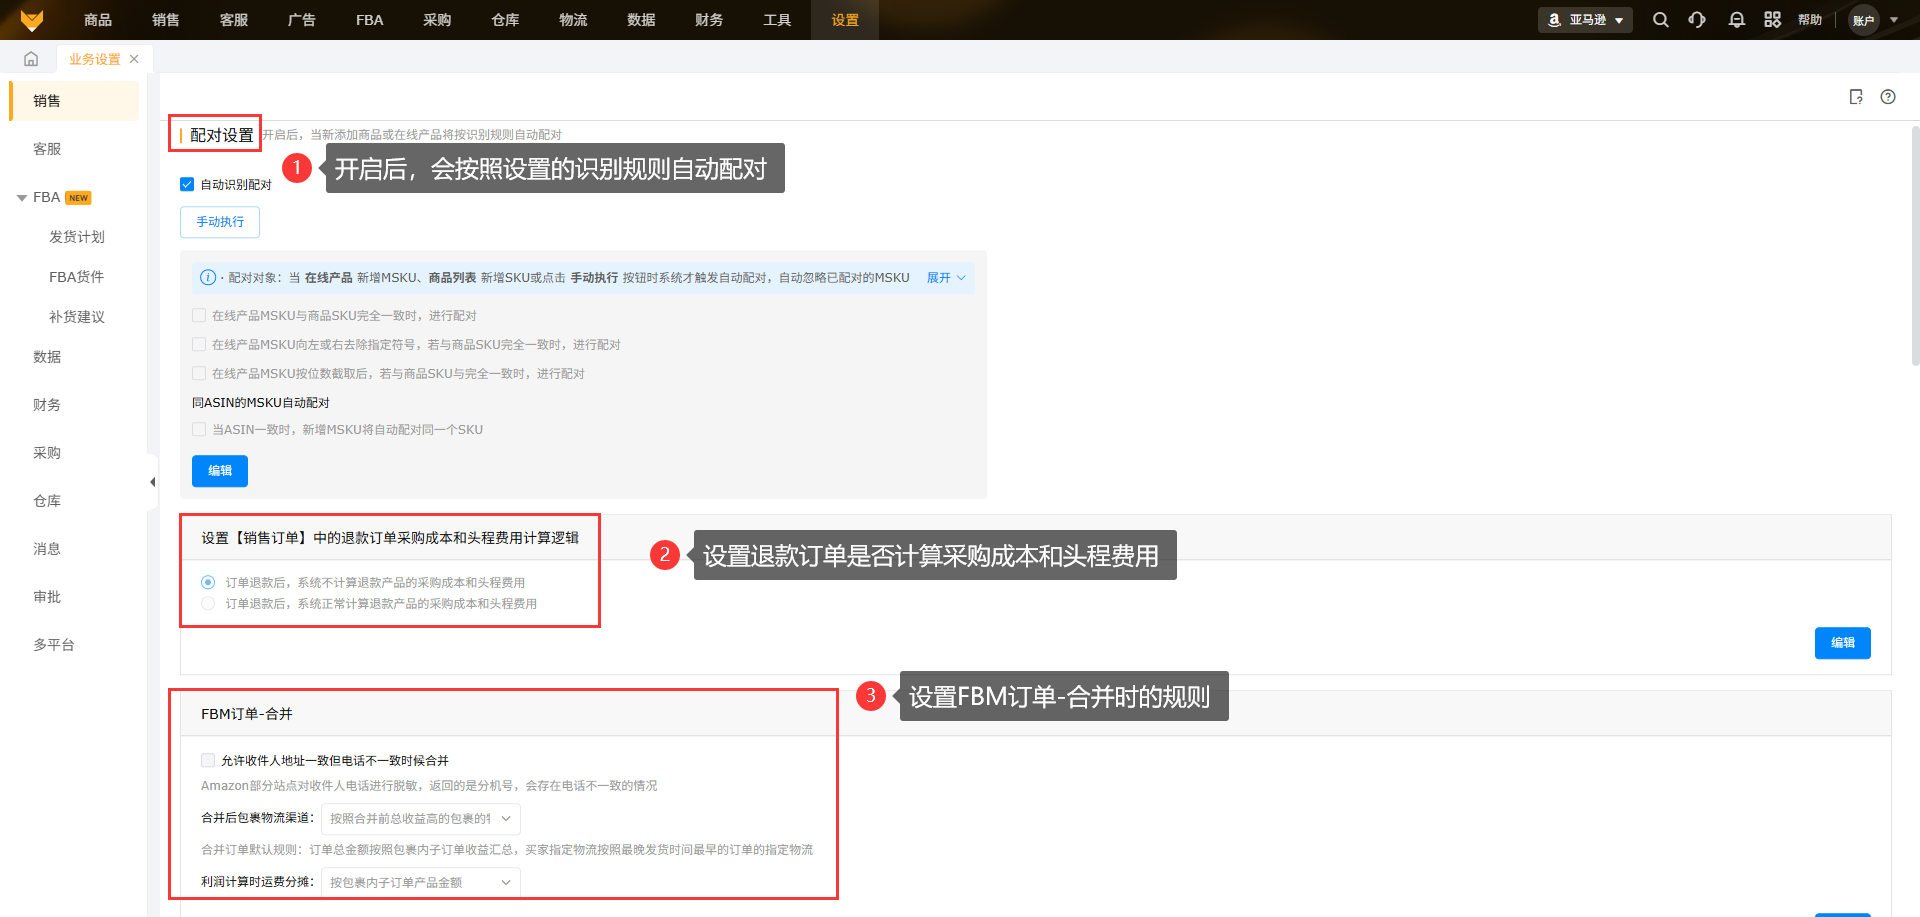This screenshot has height=917, width=1920.
Task: Enable 允许收件人地址一致但电话不一致时候合并 checkbox
Action: coord(208,760)
